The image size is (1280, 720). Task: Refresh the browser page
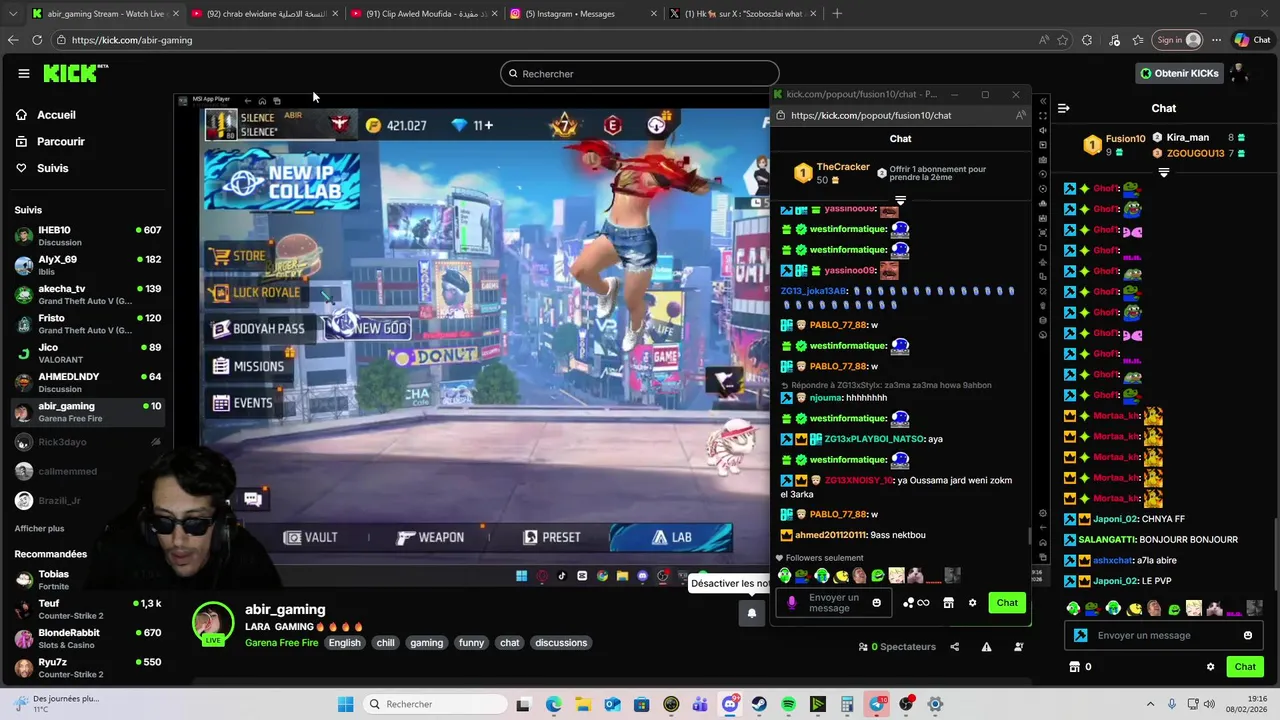[37, 40]
